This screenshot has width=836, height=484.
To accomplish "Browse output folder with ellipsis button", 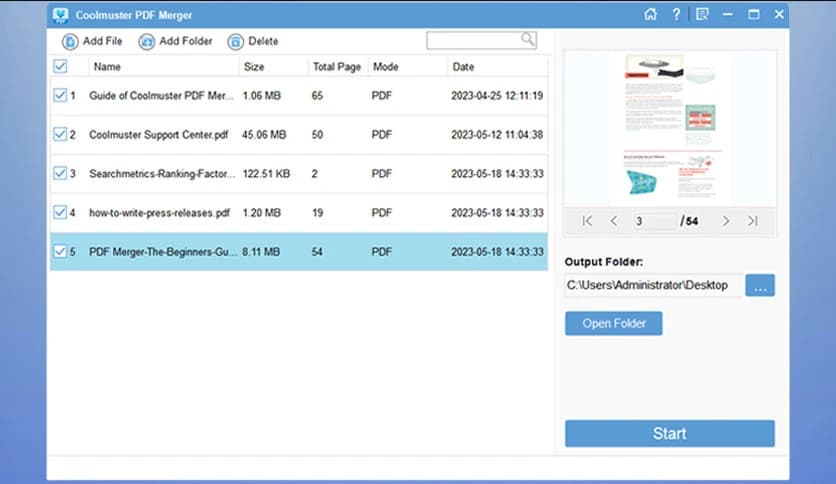I will (760, 285).
